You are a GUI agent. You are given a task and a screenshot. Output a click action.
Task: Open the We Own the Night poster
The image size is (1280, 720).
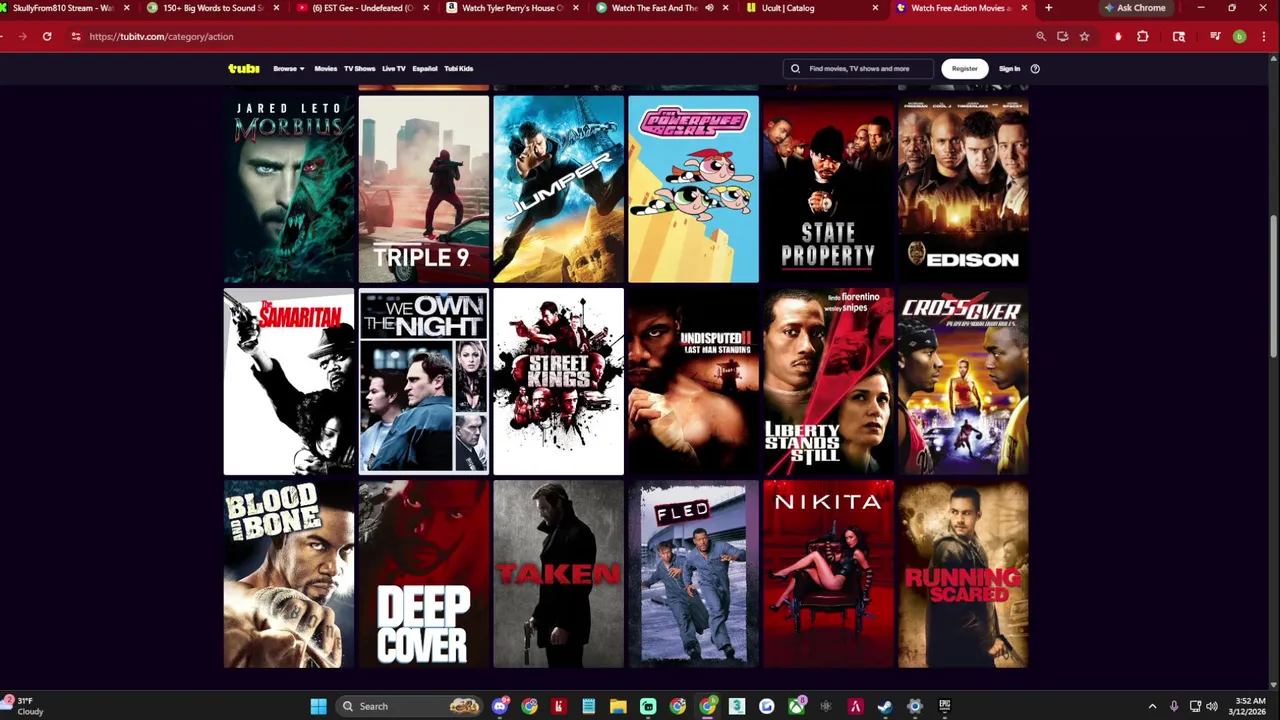pos(423,382)
